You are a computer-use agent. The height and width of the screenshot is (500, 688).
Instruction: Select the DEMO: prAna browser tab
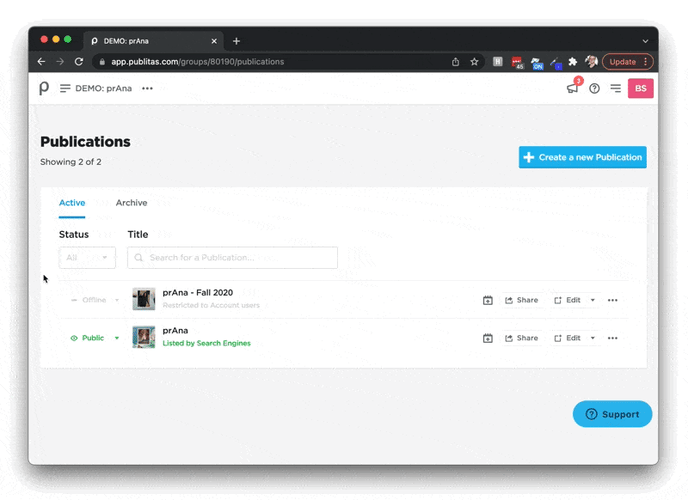154,41
